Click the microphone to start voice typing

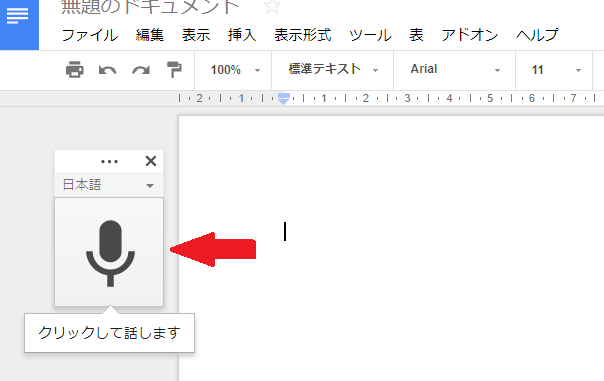pyautogui.click(x=109, y=252)
